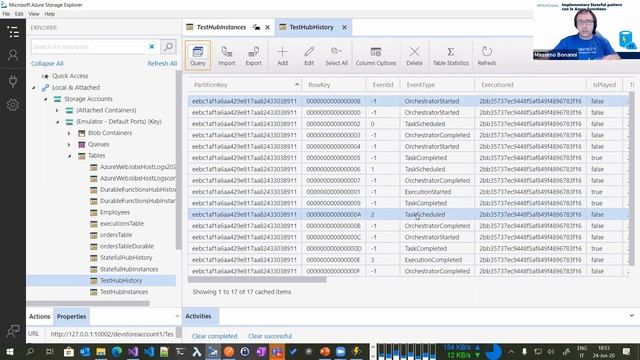Switch to the Properties tab
640x360 pixels.
71,316
